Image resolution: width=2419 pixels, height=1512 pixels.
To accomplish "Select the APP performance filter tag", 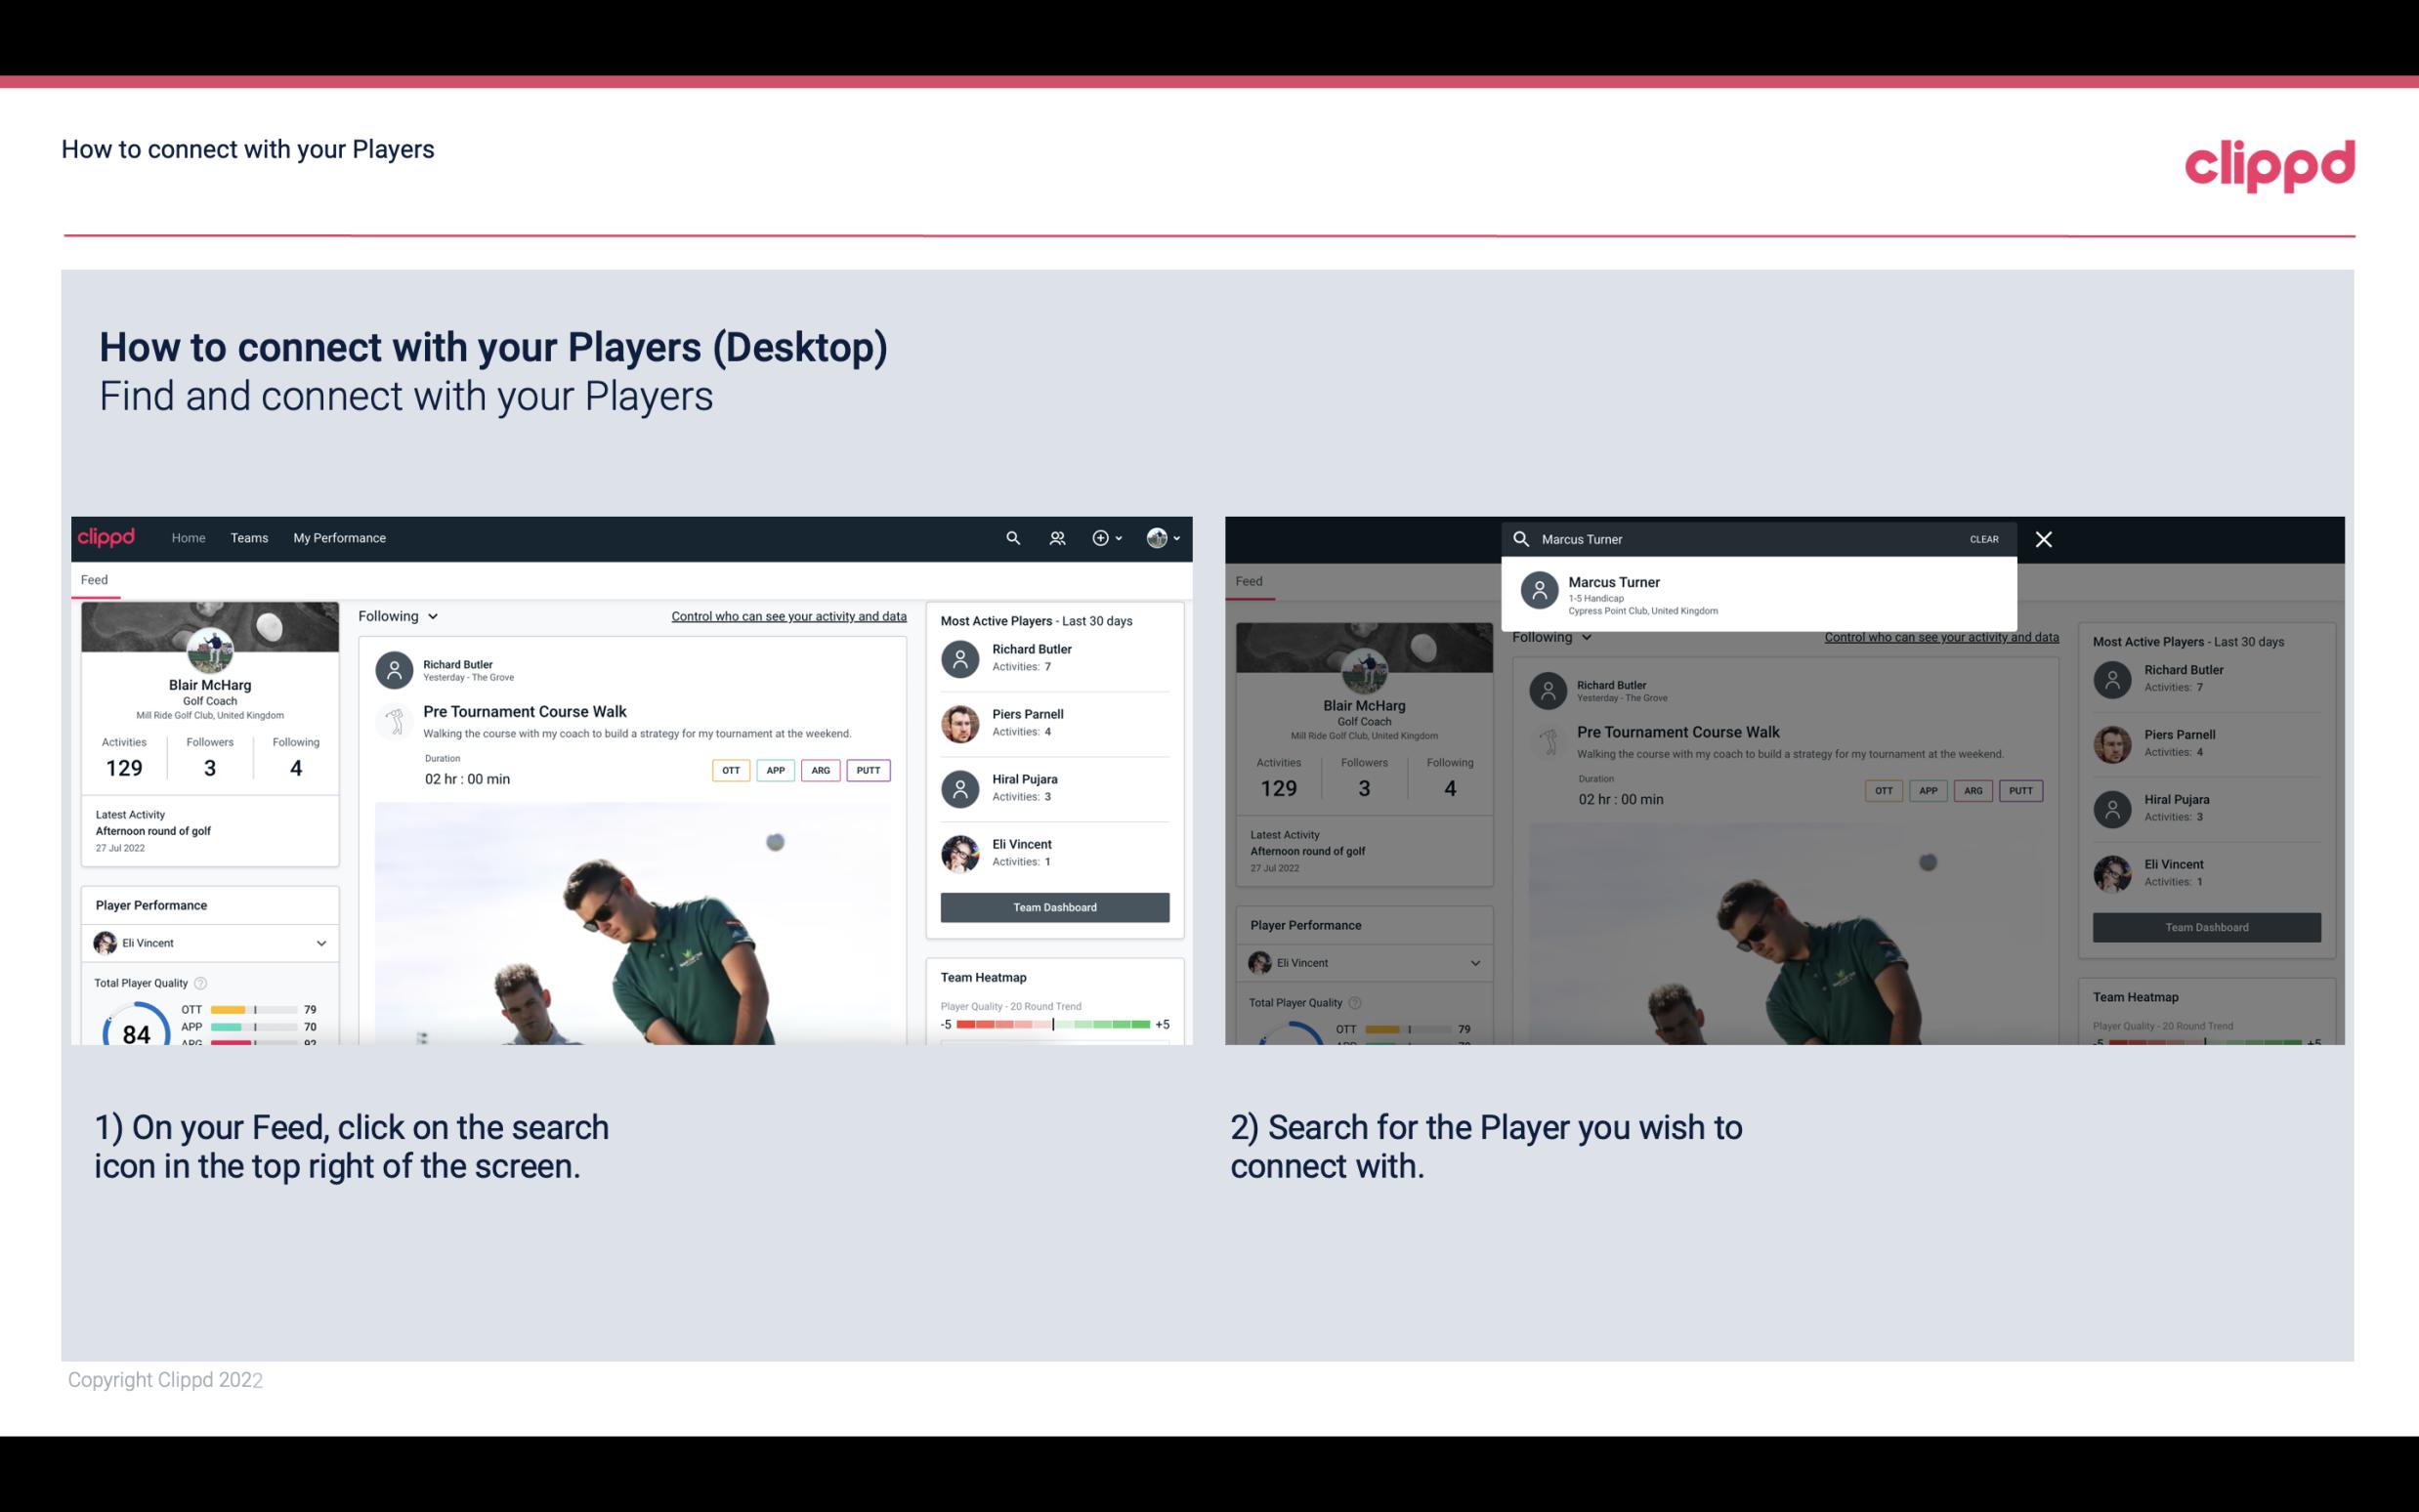I will coord(775,770).
